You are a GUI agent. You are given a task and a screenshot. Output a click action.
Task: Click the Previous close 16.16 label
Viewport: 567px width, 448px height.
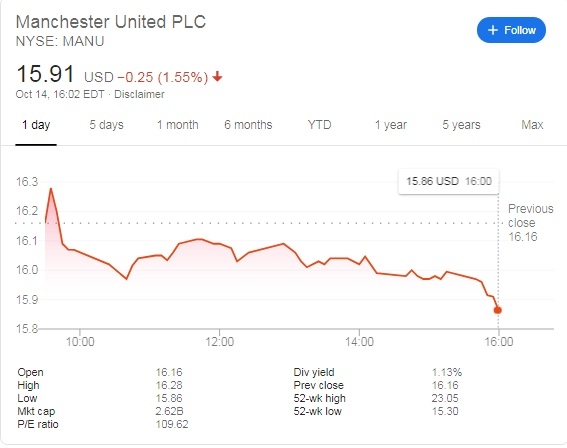click(530, 223)
